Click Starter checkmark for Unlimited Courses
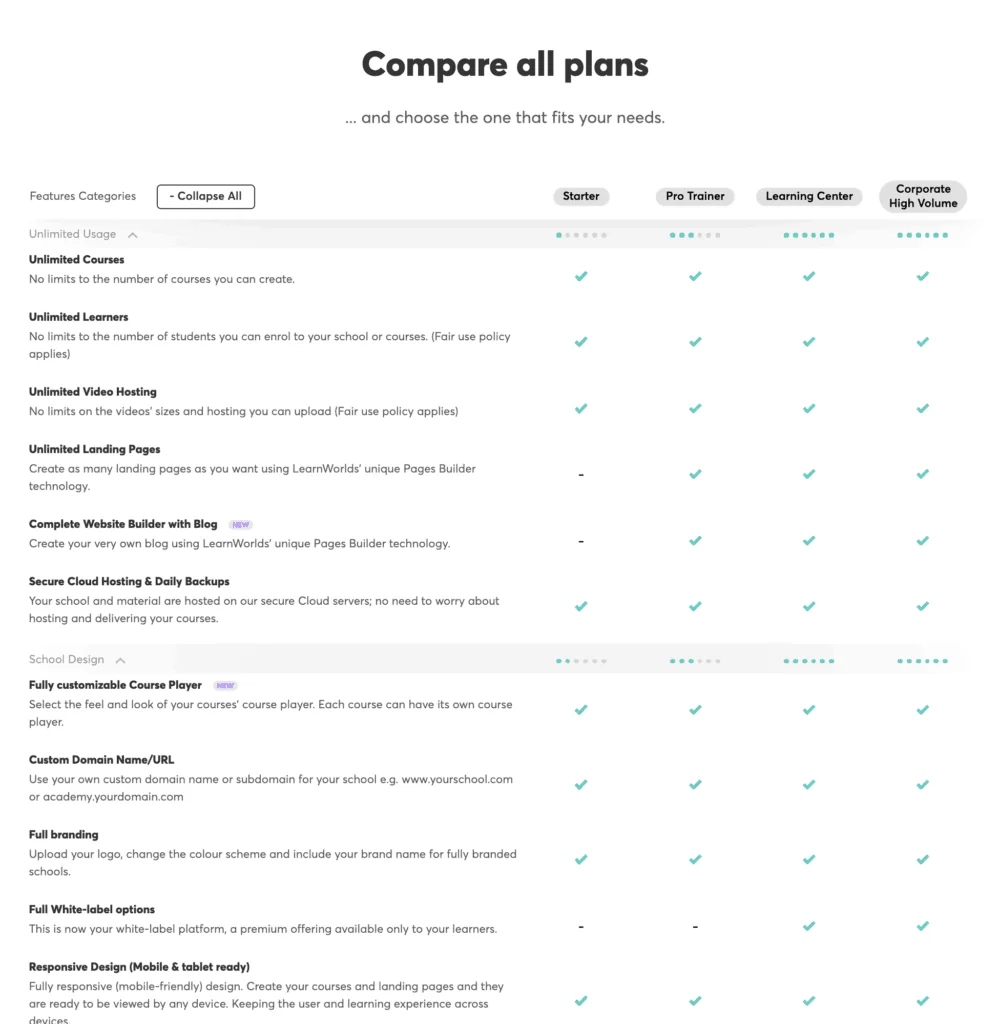 (580, 276)
